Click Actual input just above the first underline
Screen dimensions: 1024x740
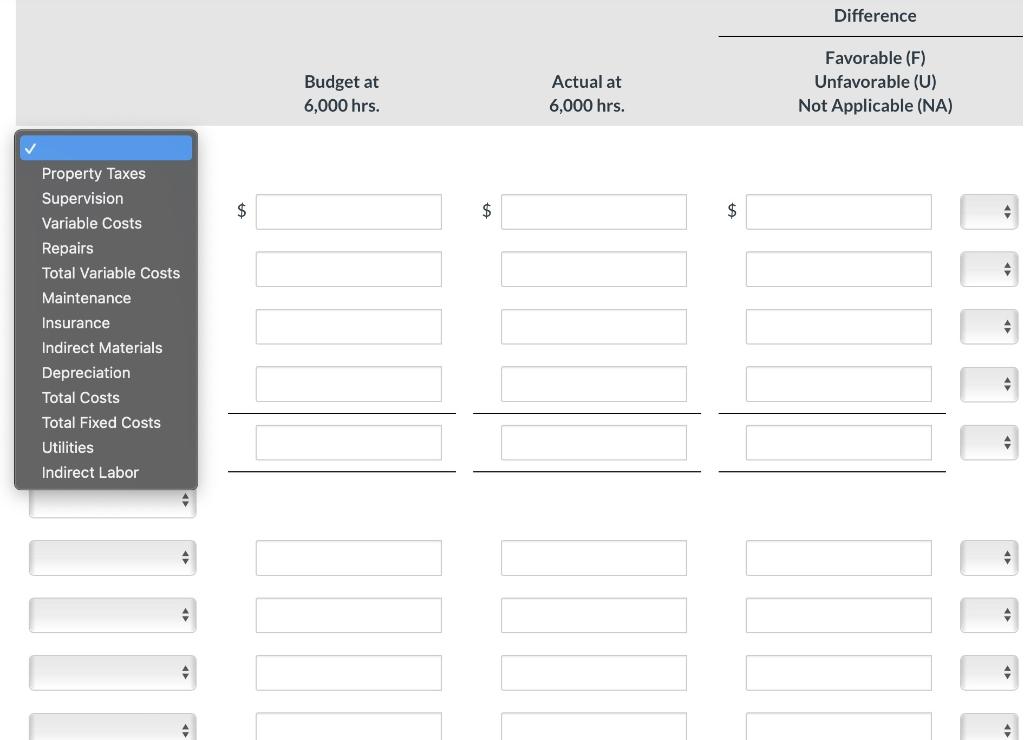coord(594,384)
